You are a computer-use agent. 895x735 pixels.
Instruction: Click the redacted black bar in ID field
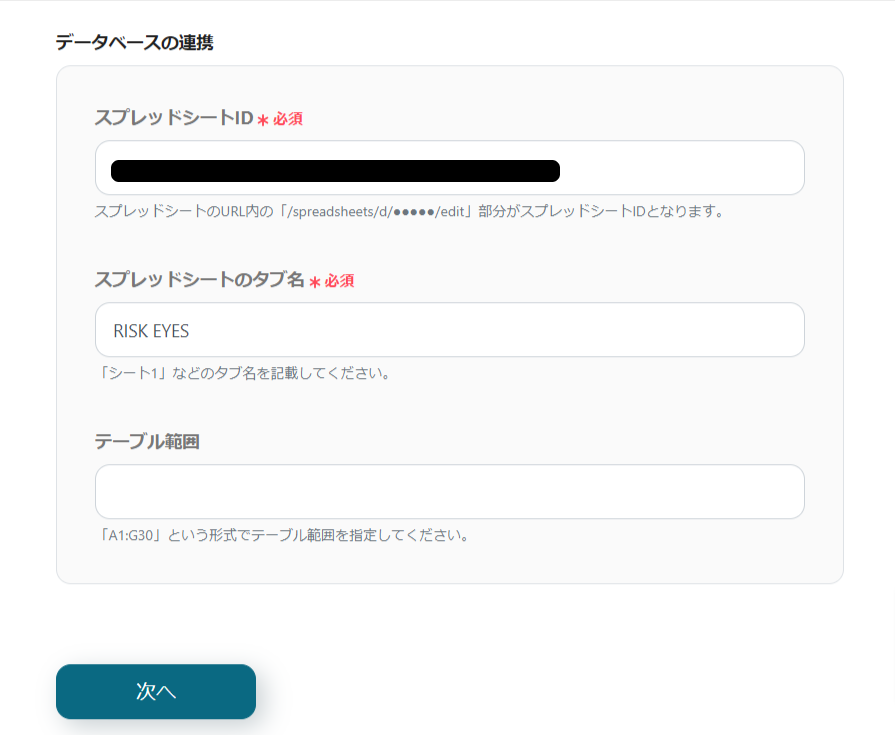click(335, 171)
